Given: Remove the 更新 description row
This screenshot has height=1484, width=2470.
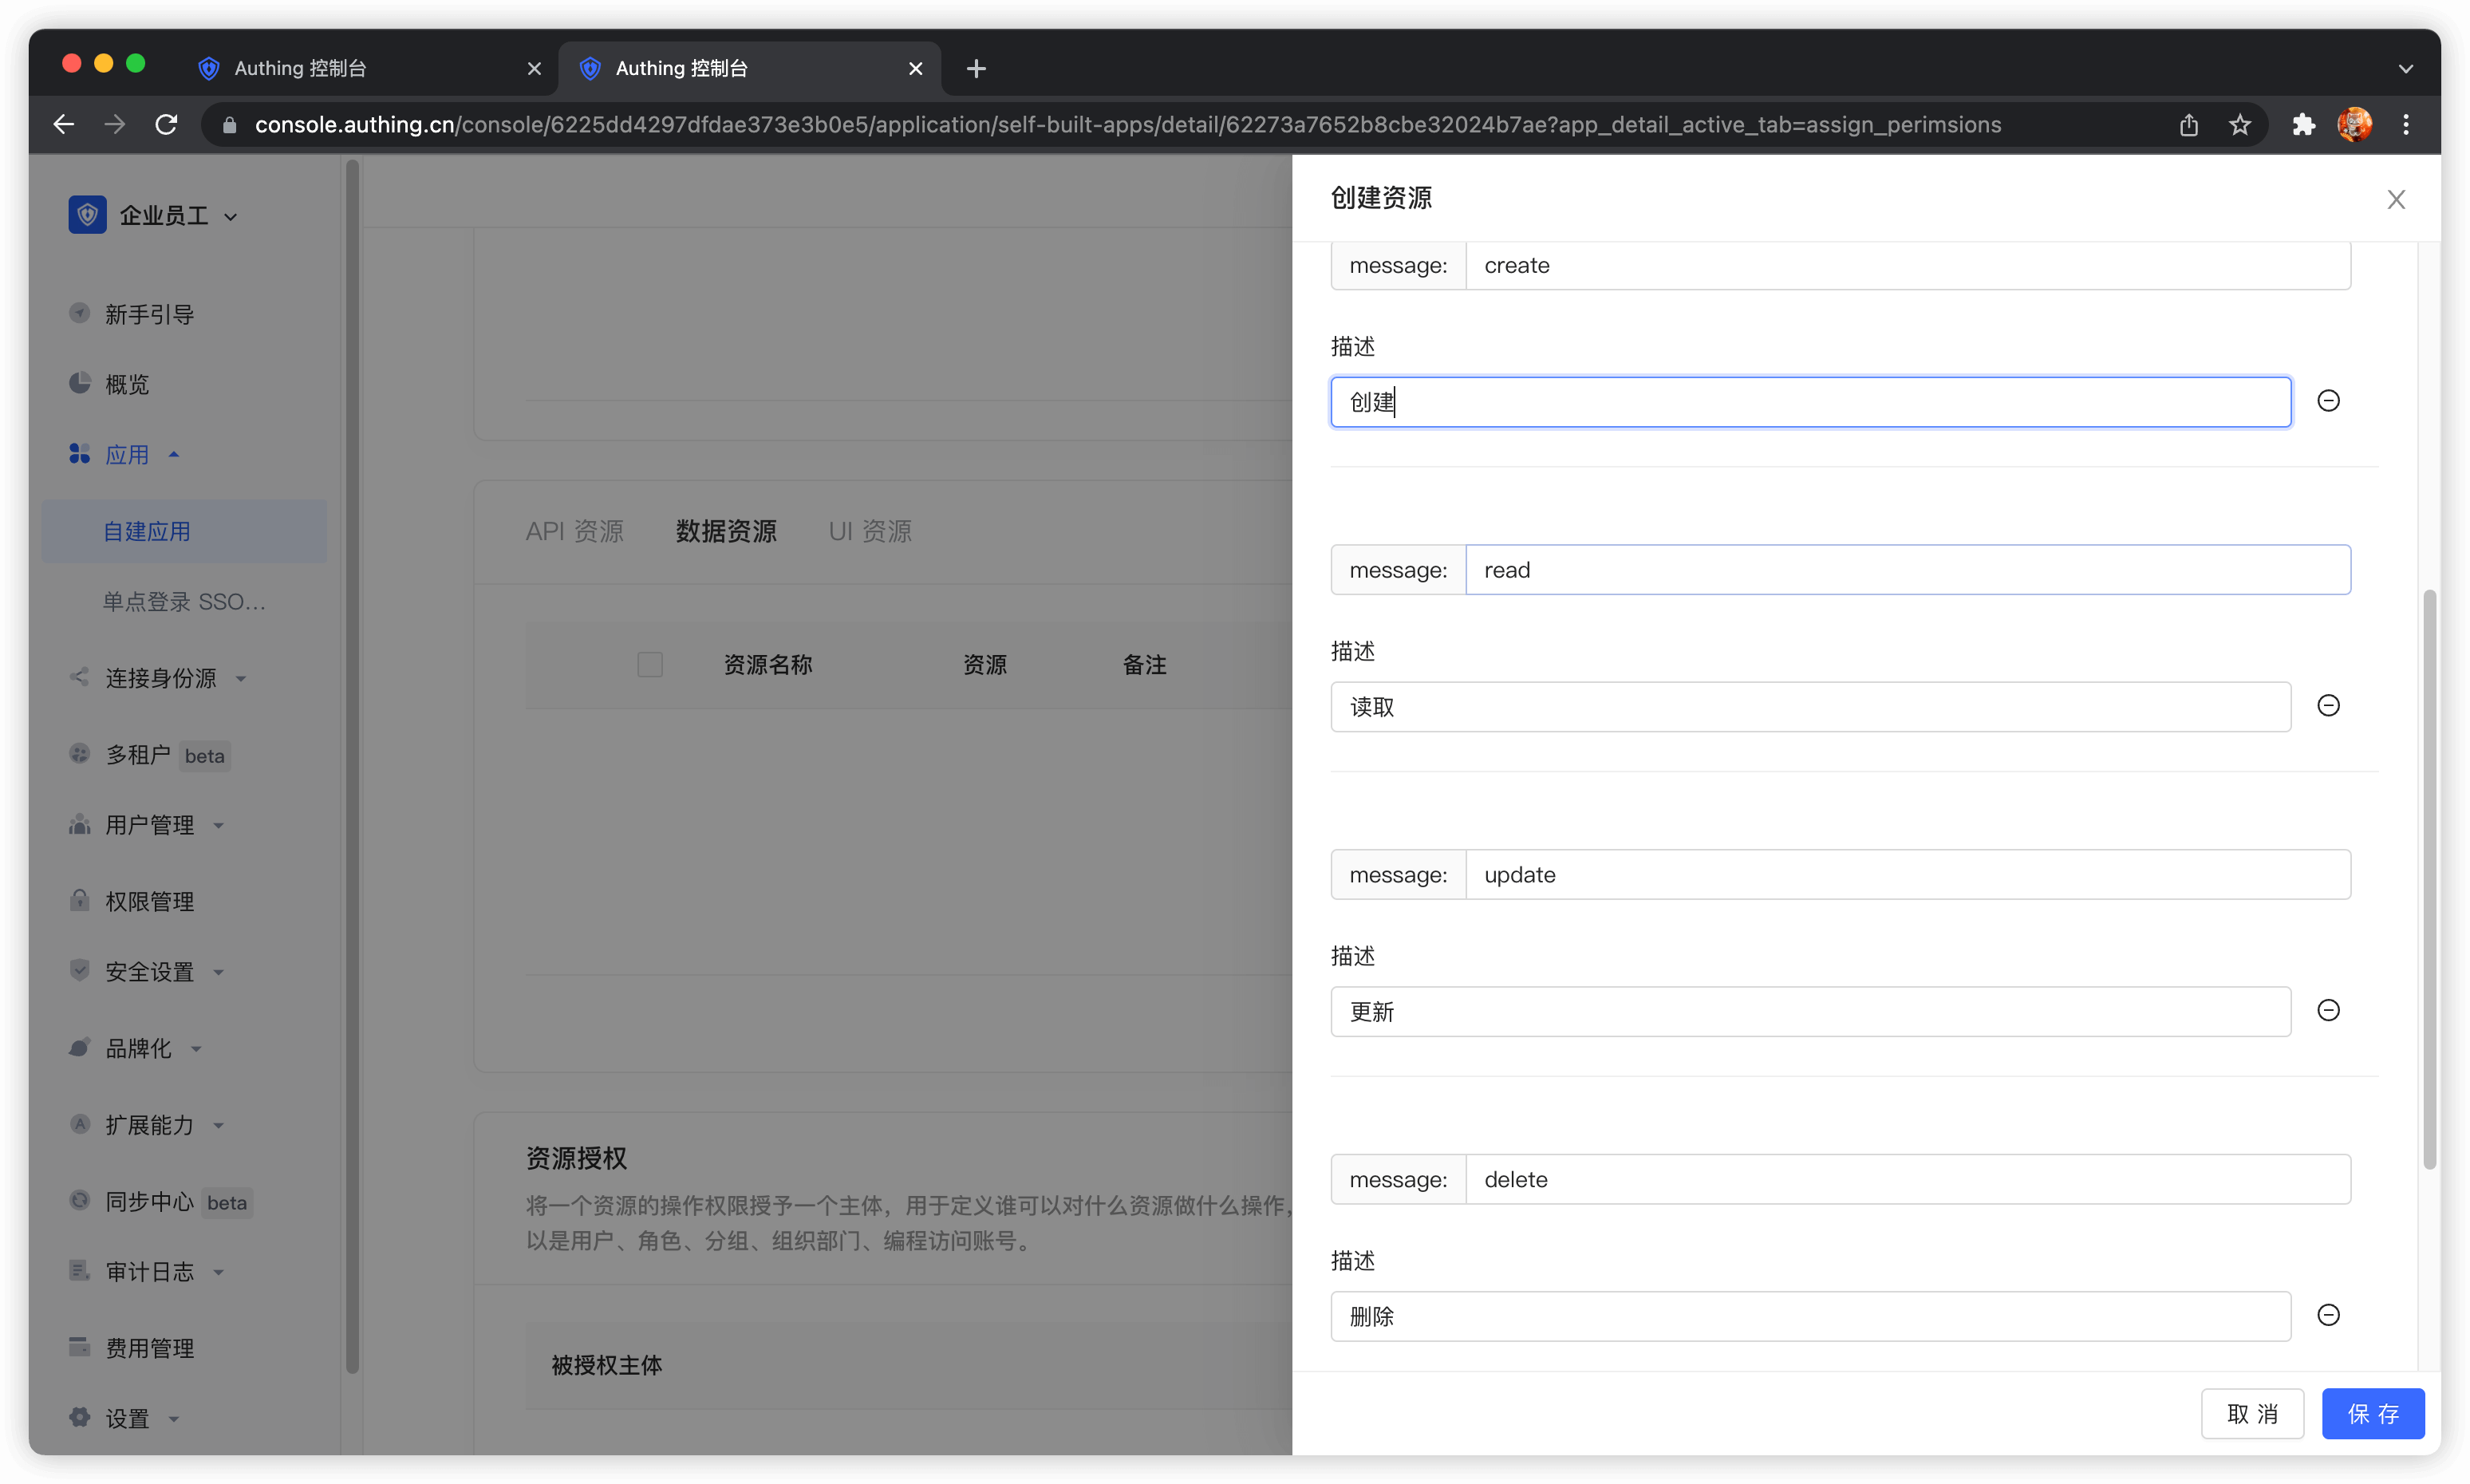Looking at the screenshot, I should [2328, 1011].
